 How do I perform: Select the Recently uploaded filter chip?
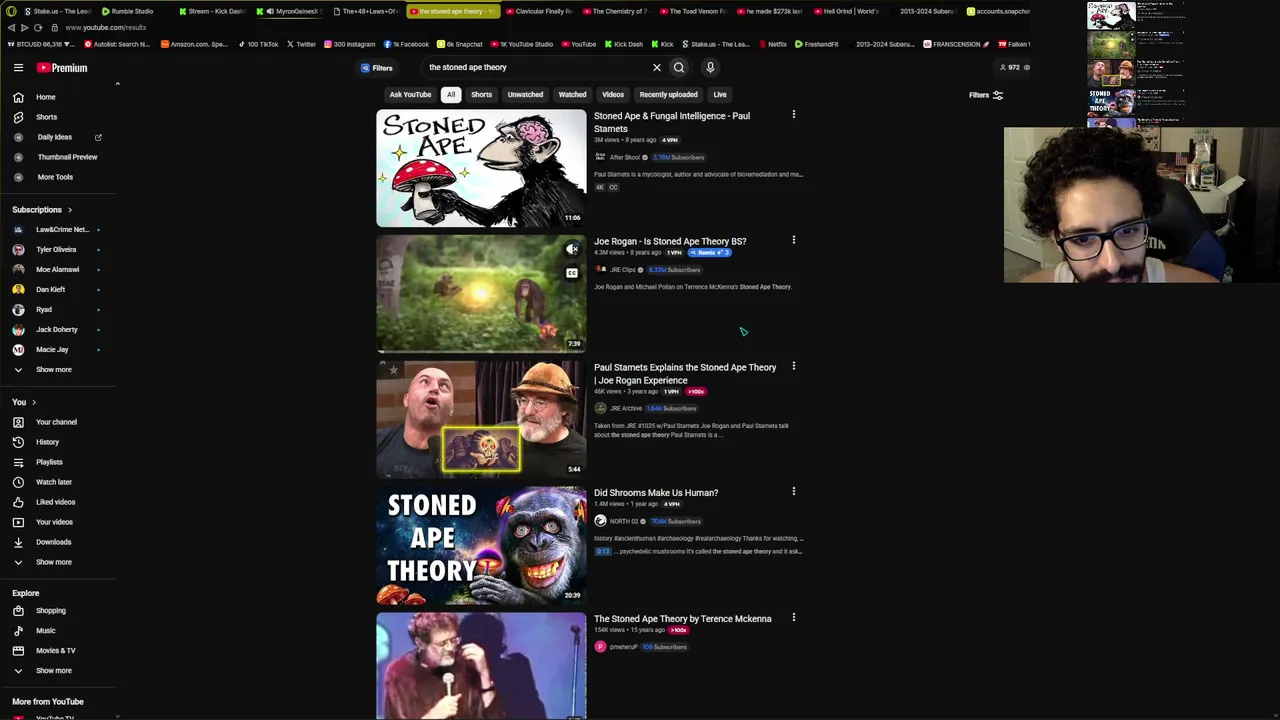point(668,95)
